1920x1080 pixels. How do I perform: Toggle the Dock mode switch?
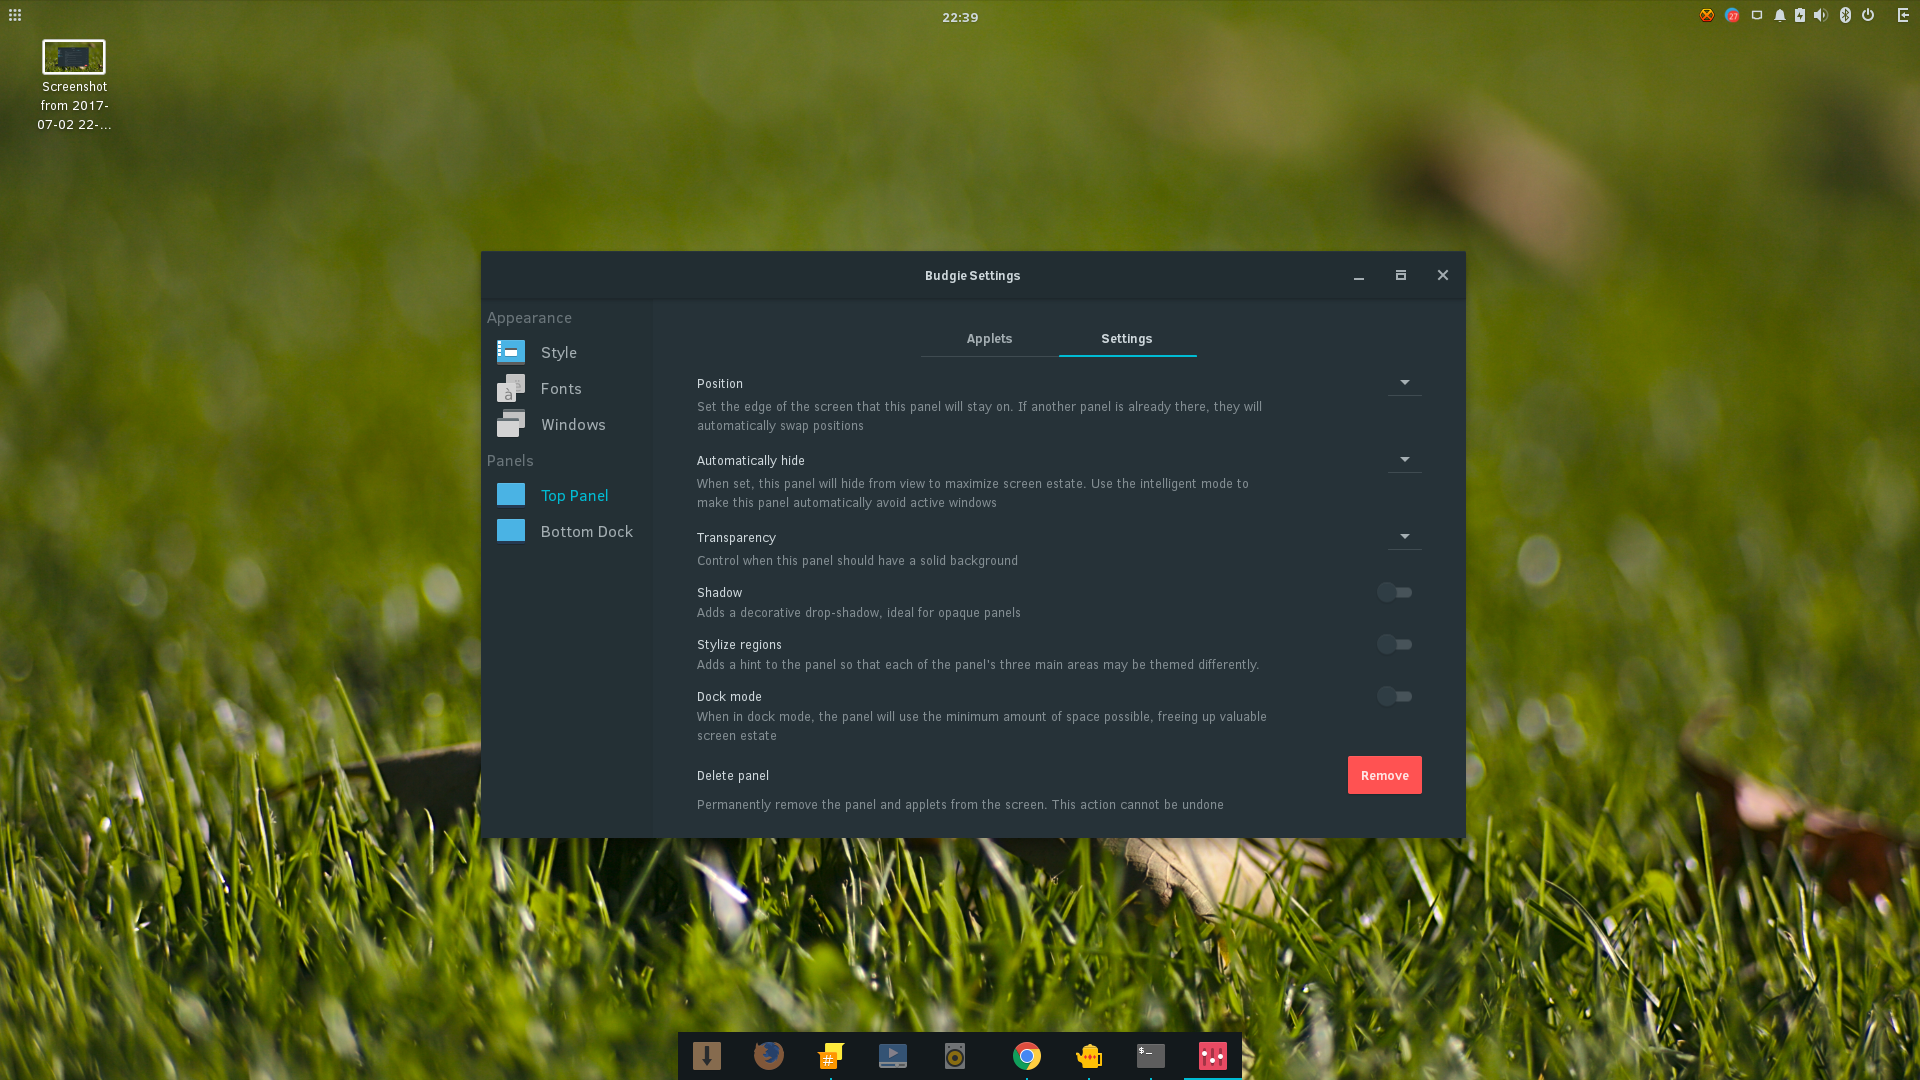(x=1395, y=696)
